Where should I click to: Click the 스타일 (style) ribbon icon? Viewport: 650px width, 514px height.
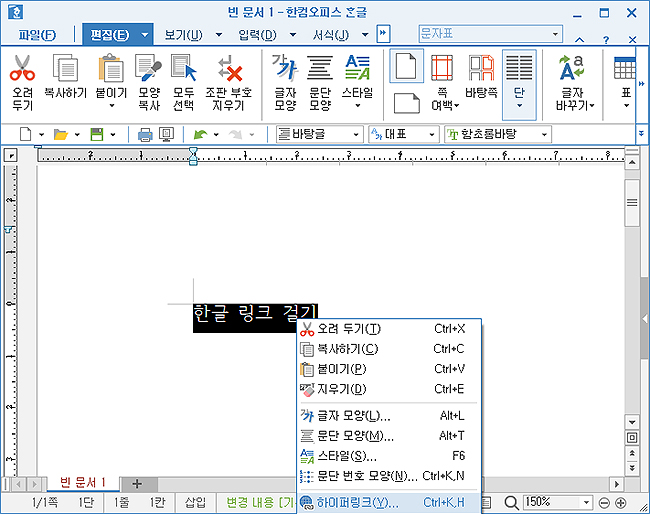357,68
